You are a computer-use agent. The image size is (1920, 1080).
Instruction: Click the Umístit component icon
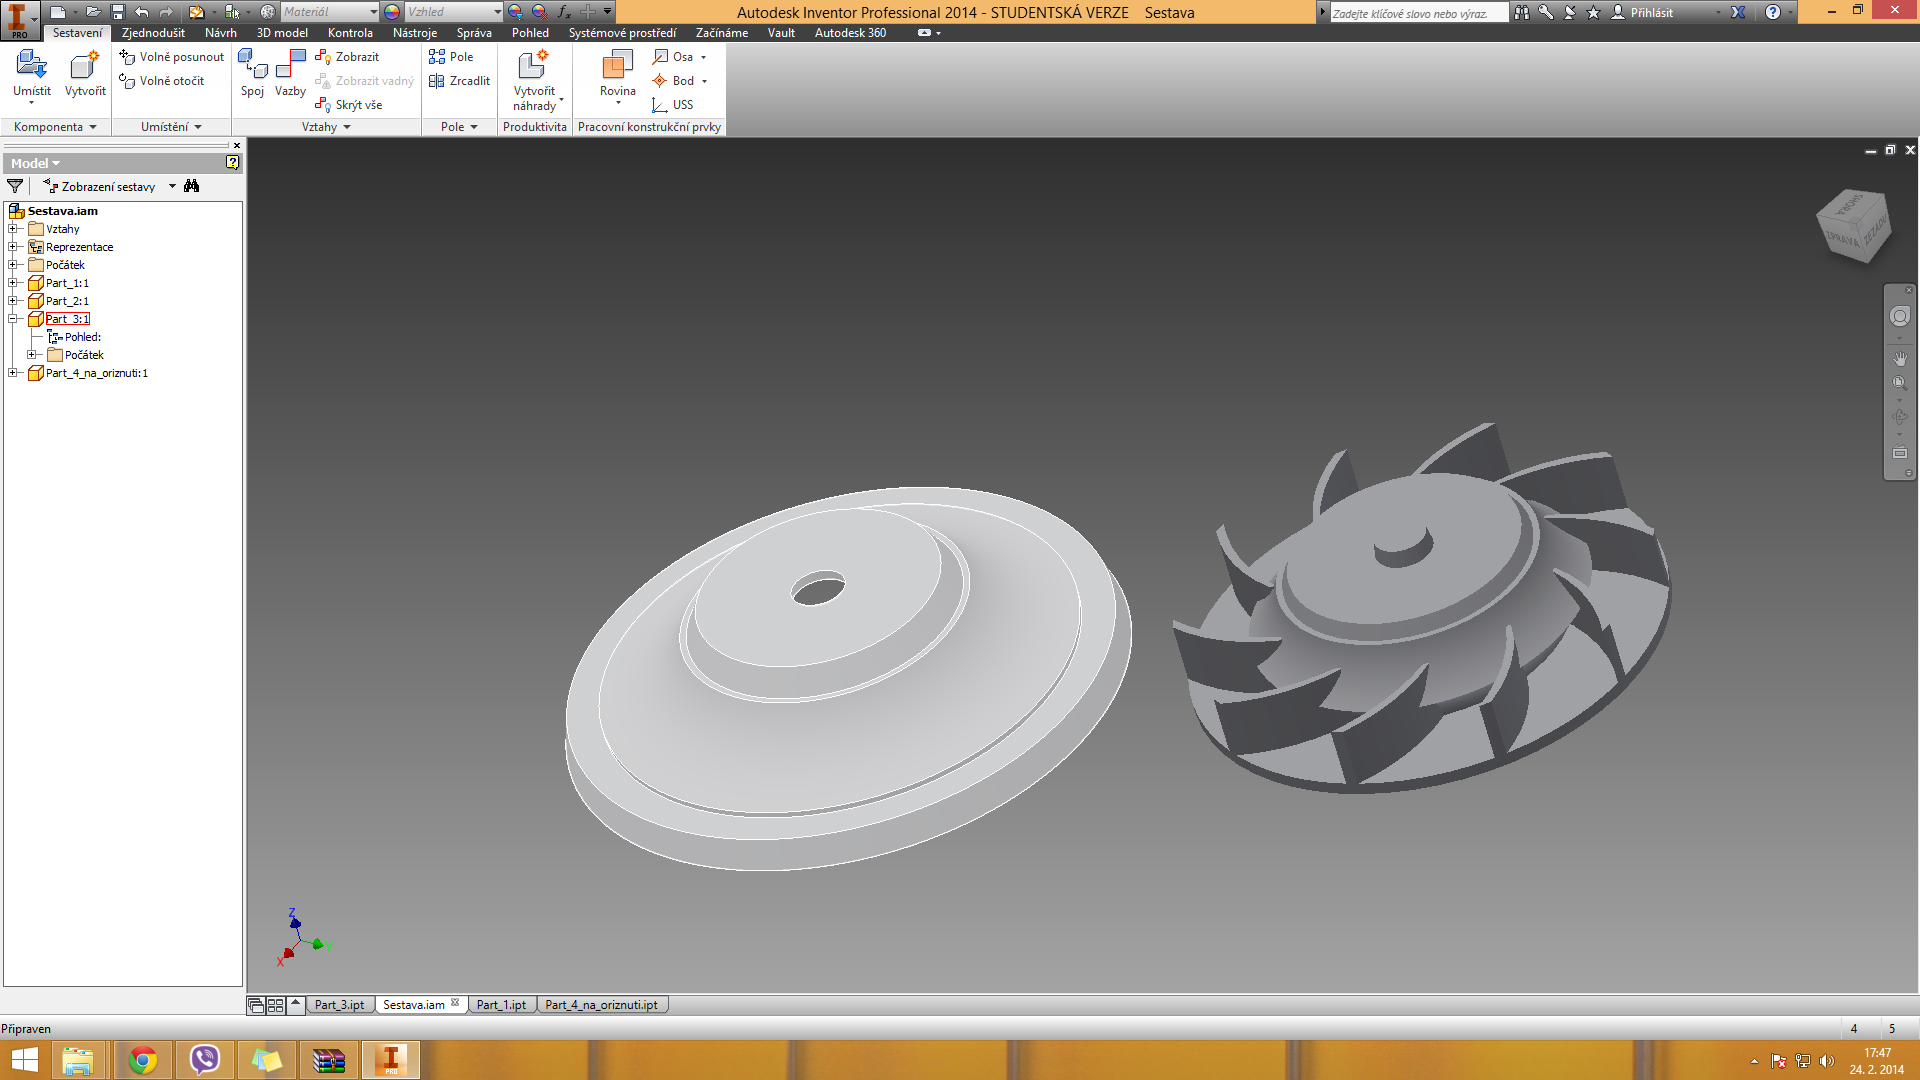[x=31, y=66]
